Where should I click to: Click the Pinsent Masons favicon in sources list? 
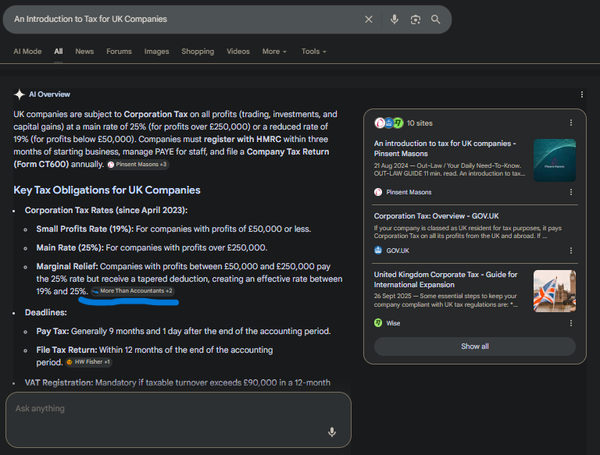click(378, 192)
